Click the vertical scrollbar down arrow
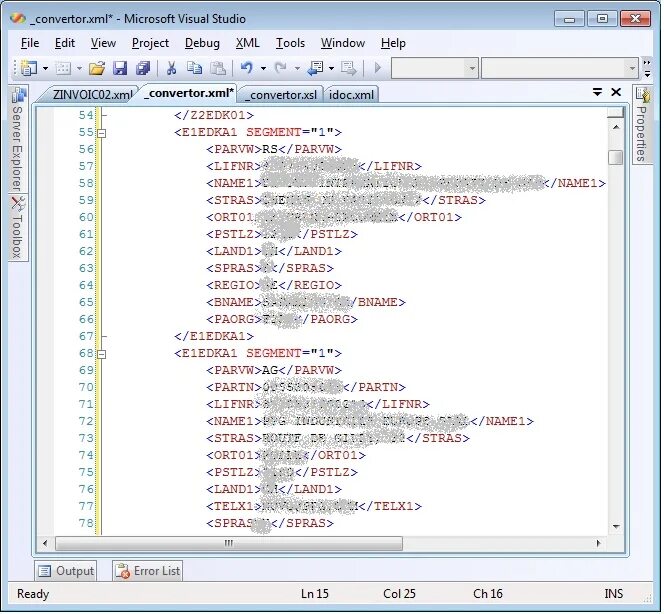The image size is (664, 614). pos(616,527)
